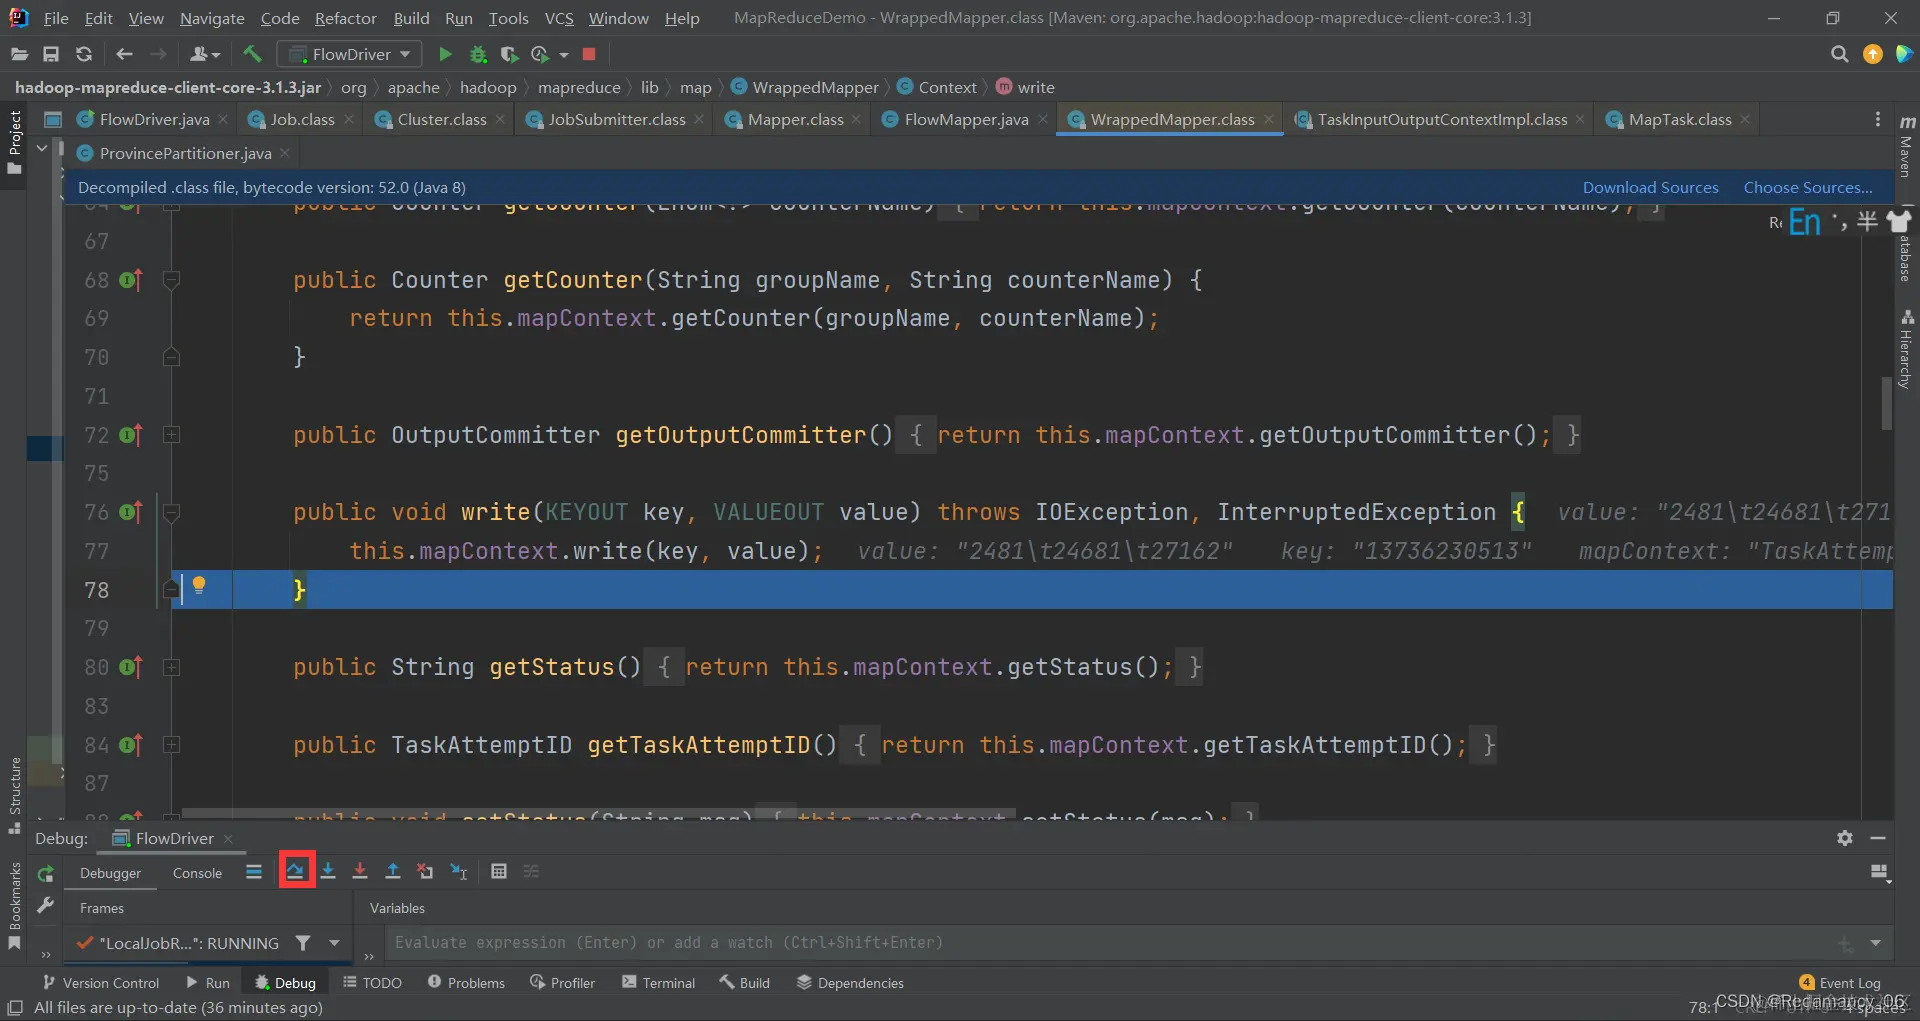Navigate back with the left arrow
The height and width of the screenshot is (1021, 1920).
coord(124,54)
